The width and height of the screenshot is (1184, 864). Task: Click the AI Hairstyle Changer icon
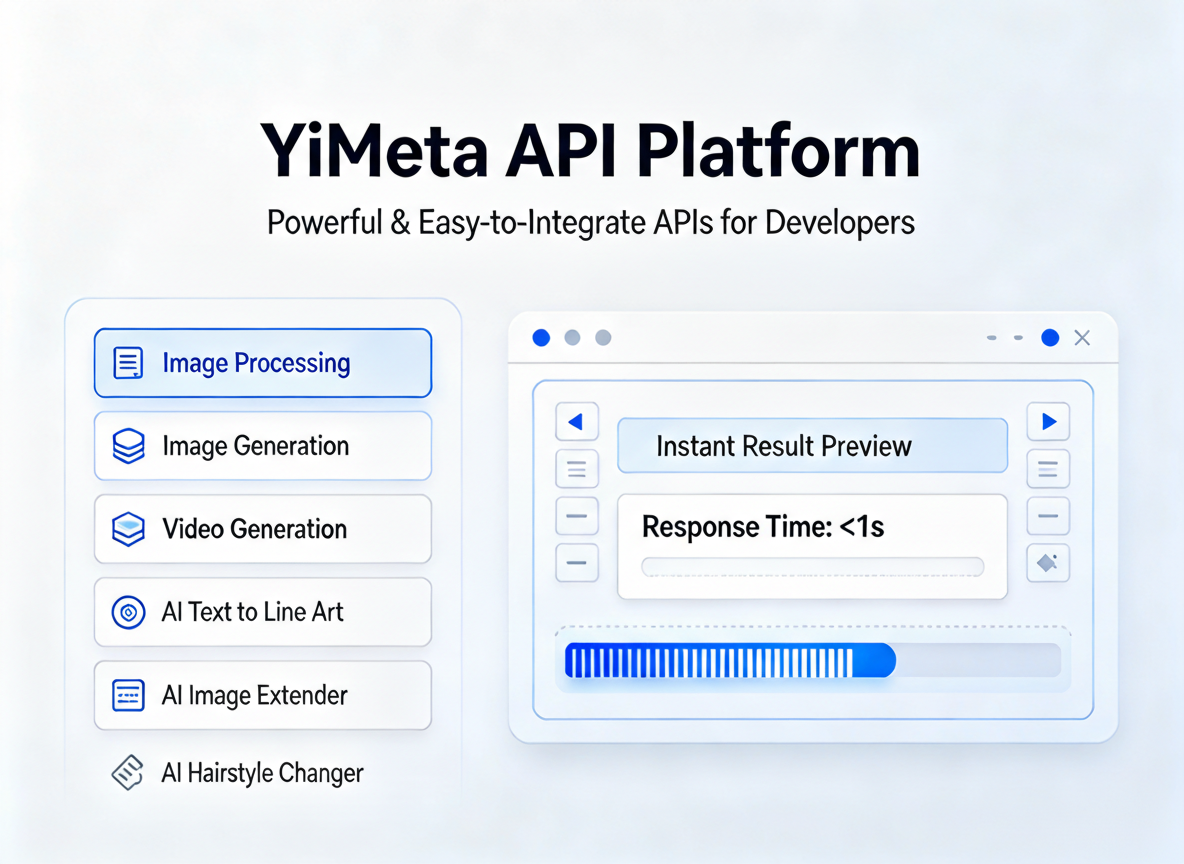pyautogui.click(x=127, y=773)
